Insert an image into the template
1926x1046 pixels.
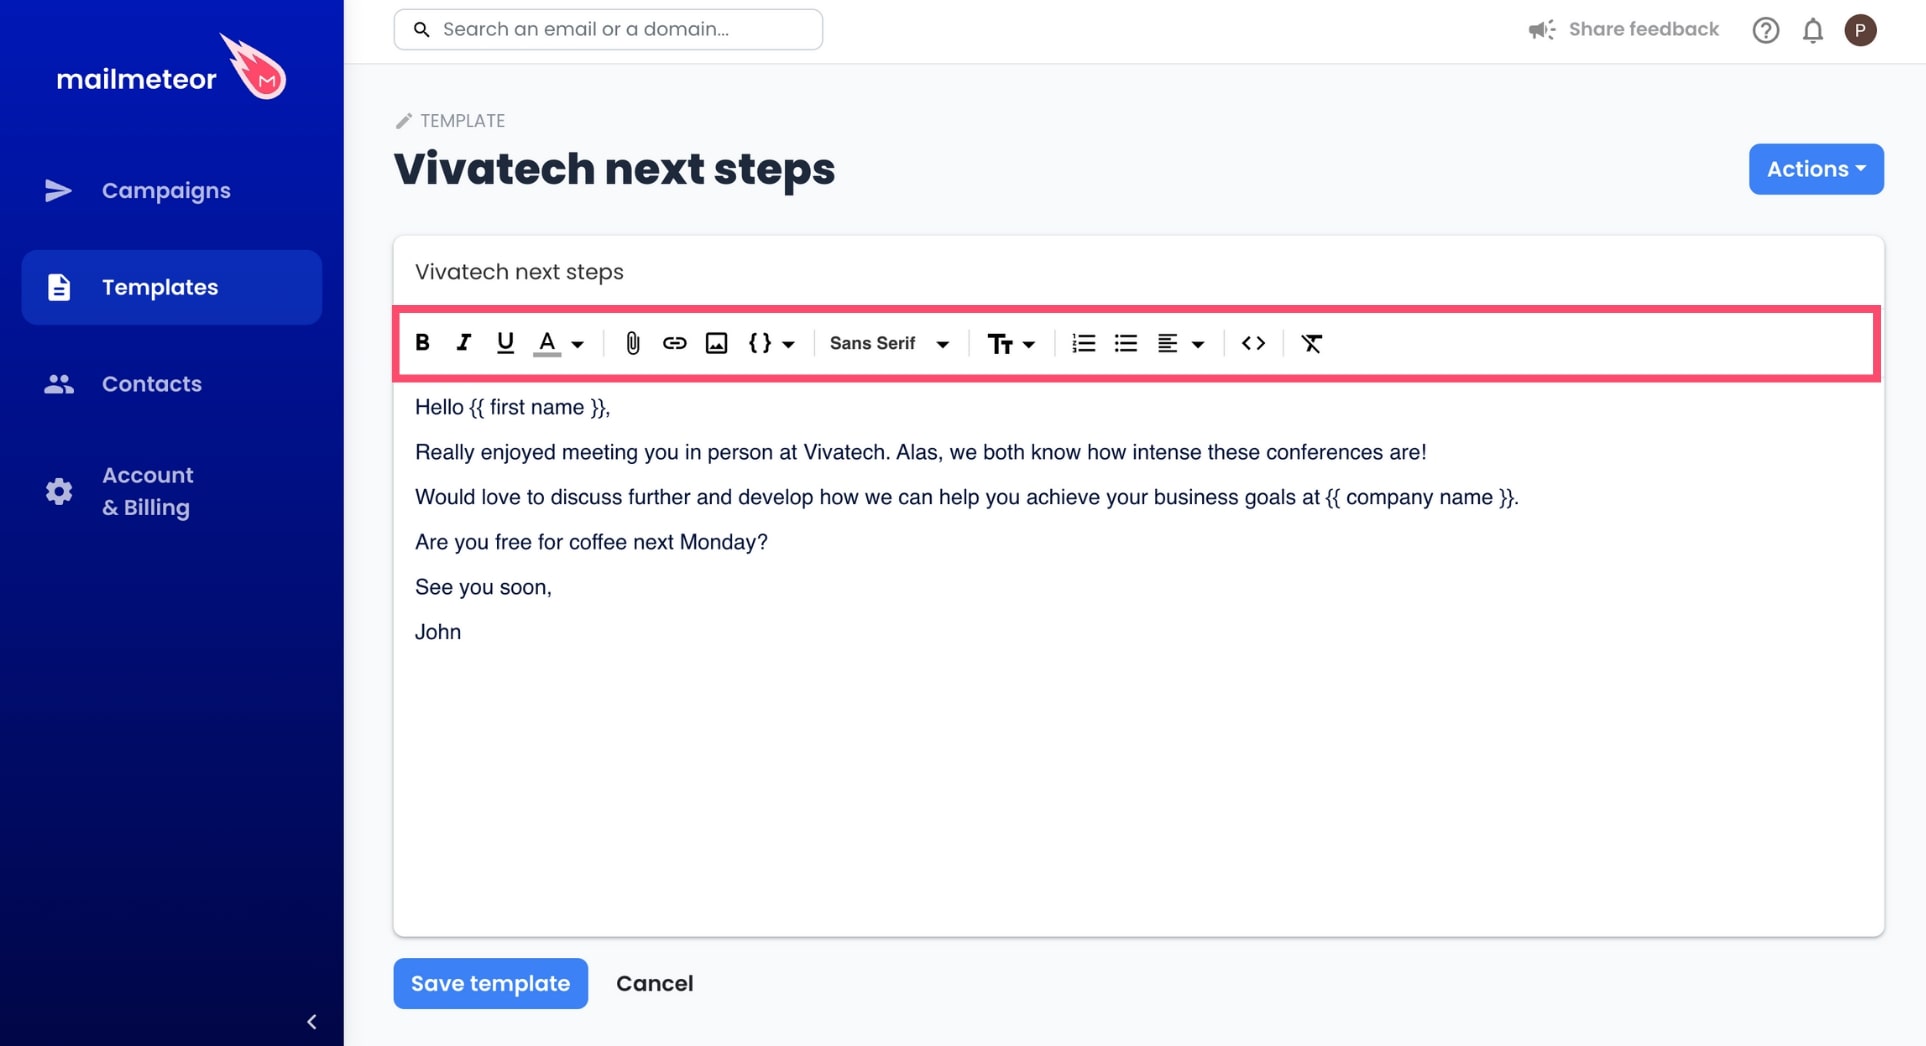click(x=716, y=343)
